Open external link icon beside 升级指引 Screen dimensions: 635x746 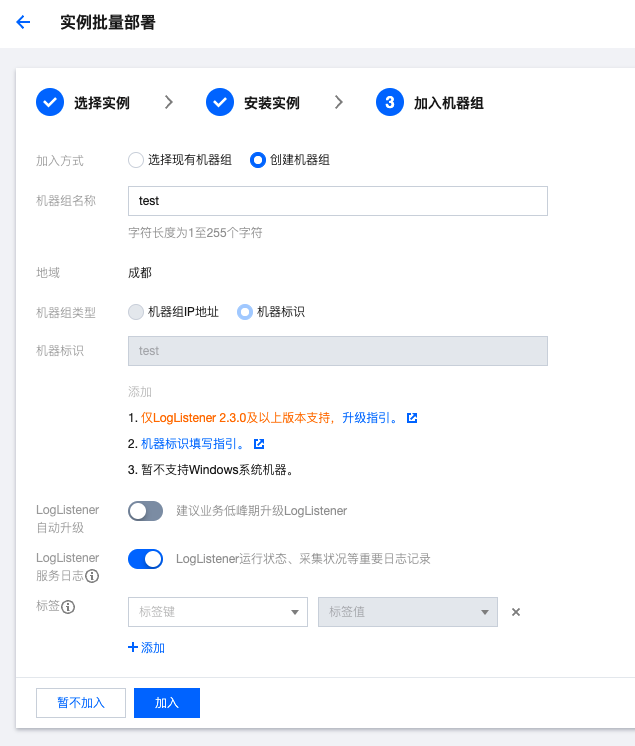412,417
